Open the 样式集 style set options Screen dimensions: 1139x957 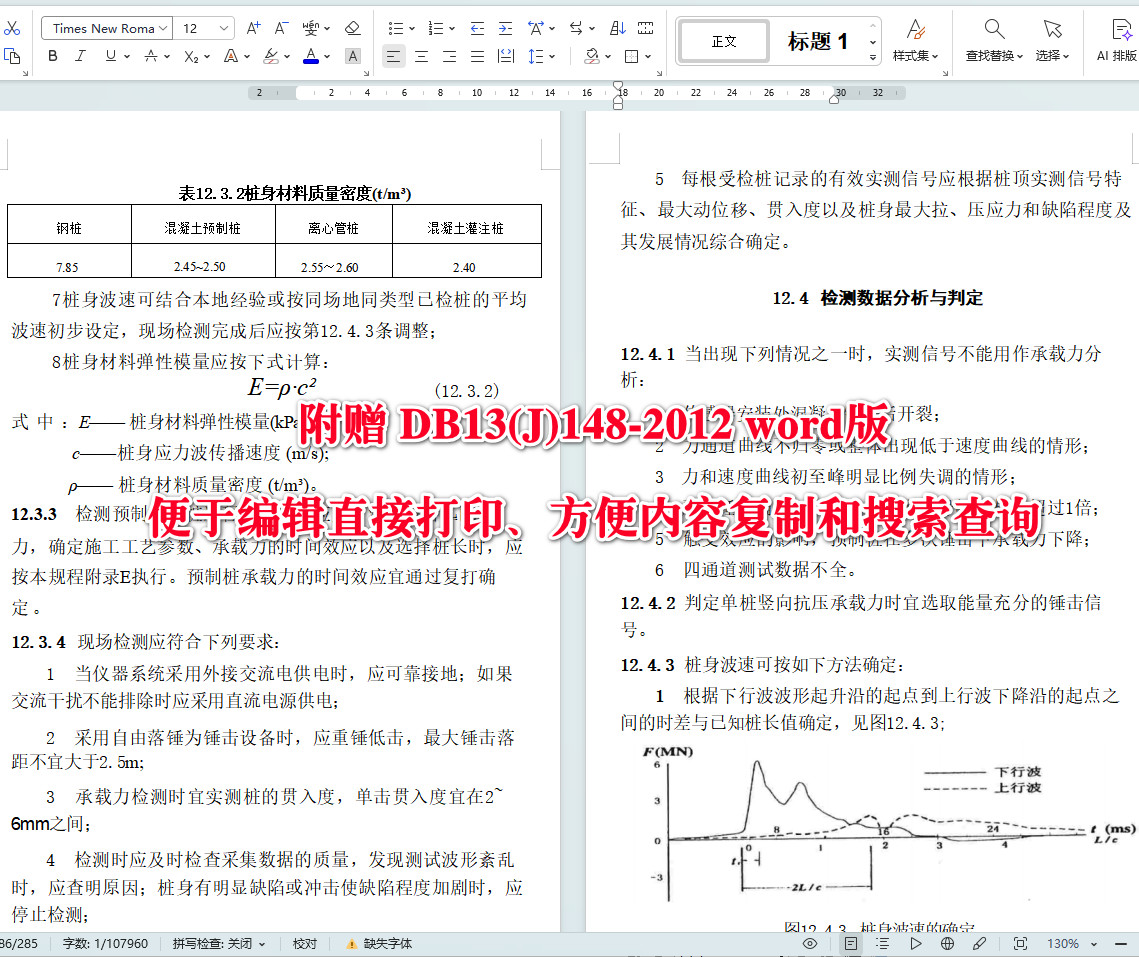pyautogui.click(x=915, y=43)
